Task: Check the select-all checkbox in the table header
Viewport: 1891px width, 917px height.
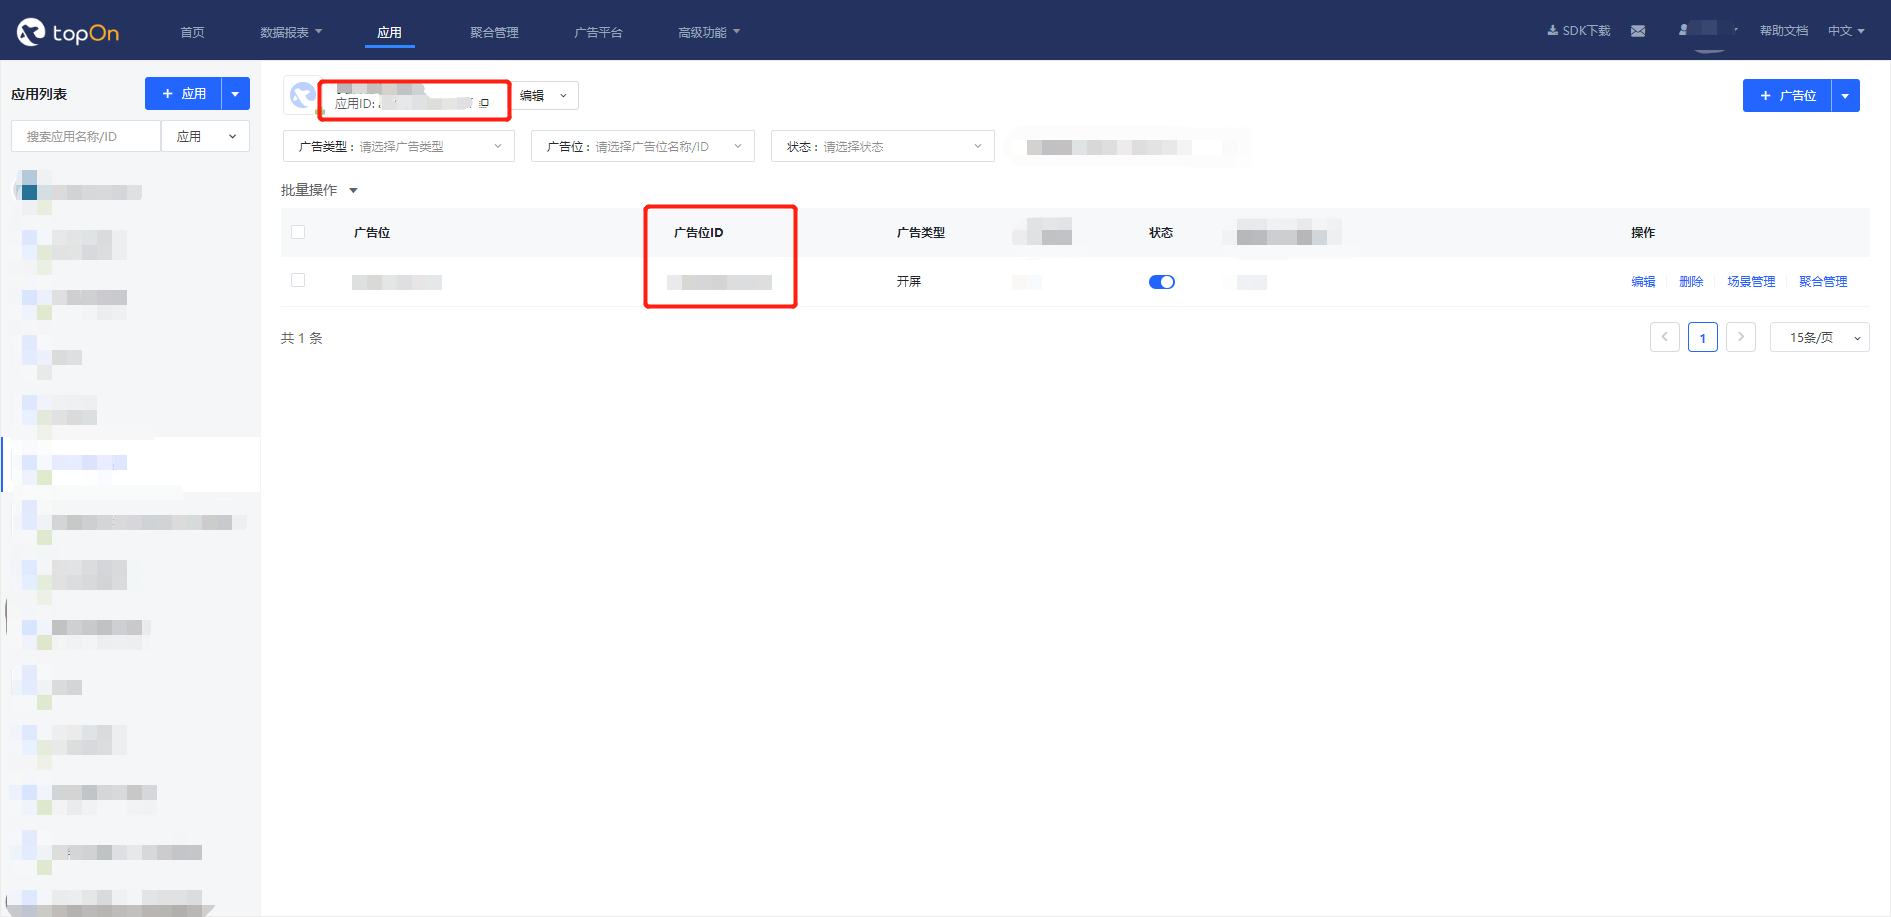Action: tap(298, 231)
